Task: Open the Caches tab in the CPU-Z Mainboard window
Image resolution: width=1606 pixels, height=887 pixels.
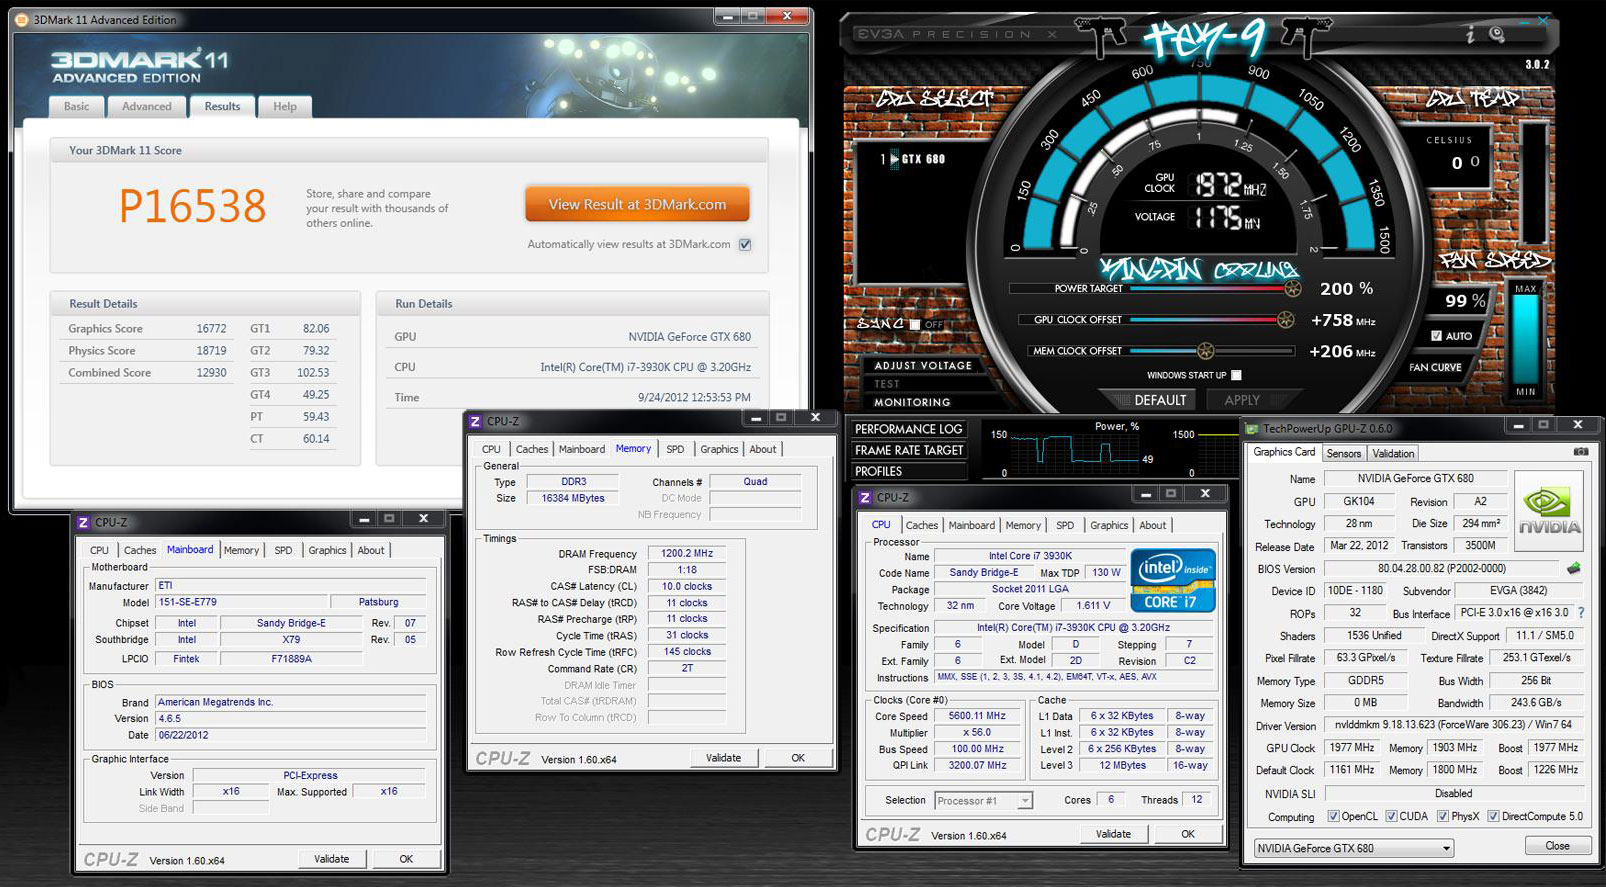Action: (140, 550)
